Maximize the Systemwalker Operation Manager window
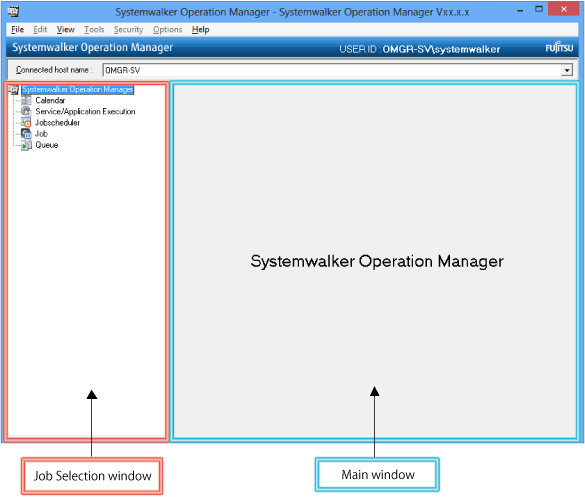 pyautogui.click(x=538, y=9)
